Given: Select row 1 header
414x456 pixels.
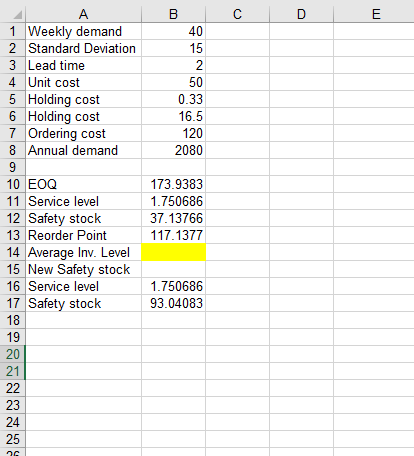Looking at the screenshot, I should (13, 31).
